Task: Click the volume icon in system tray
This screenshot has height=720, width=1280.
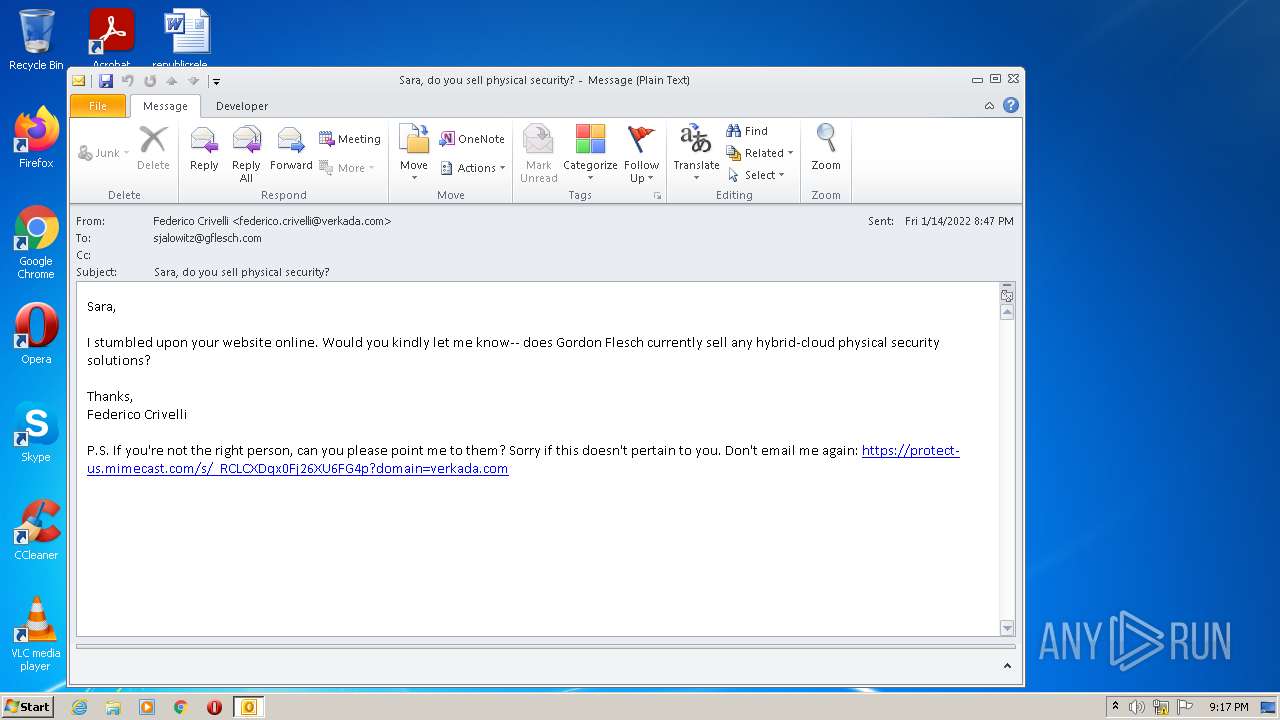Action: click(x=1136, y=707)
